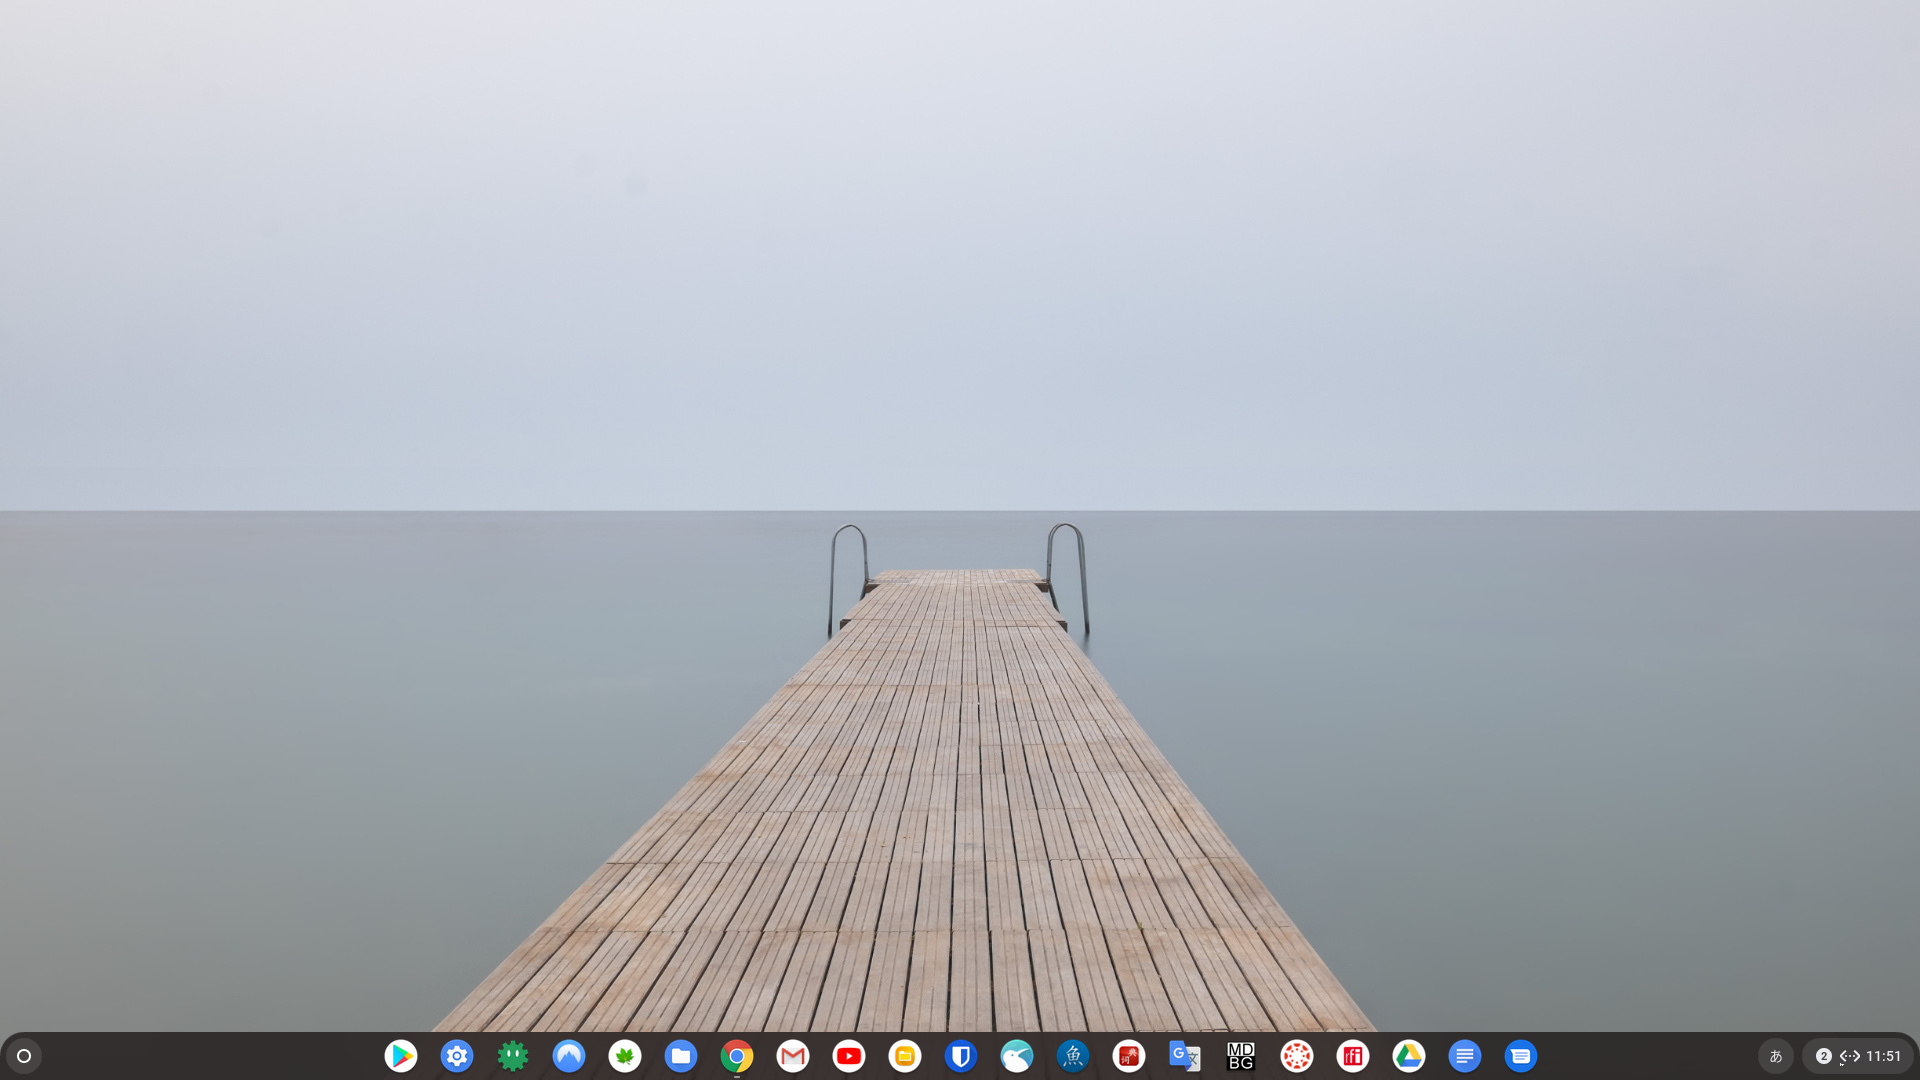Open the Messages app icon
1920x1080 pixels.
point(1521,1056)
